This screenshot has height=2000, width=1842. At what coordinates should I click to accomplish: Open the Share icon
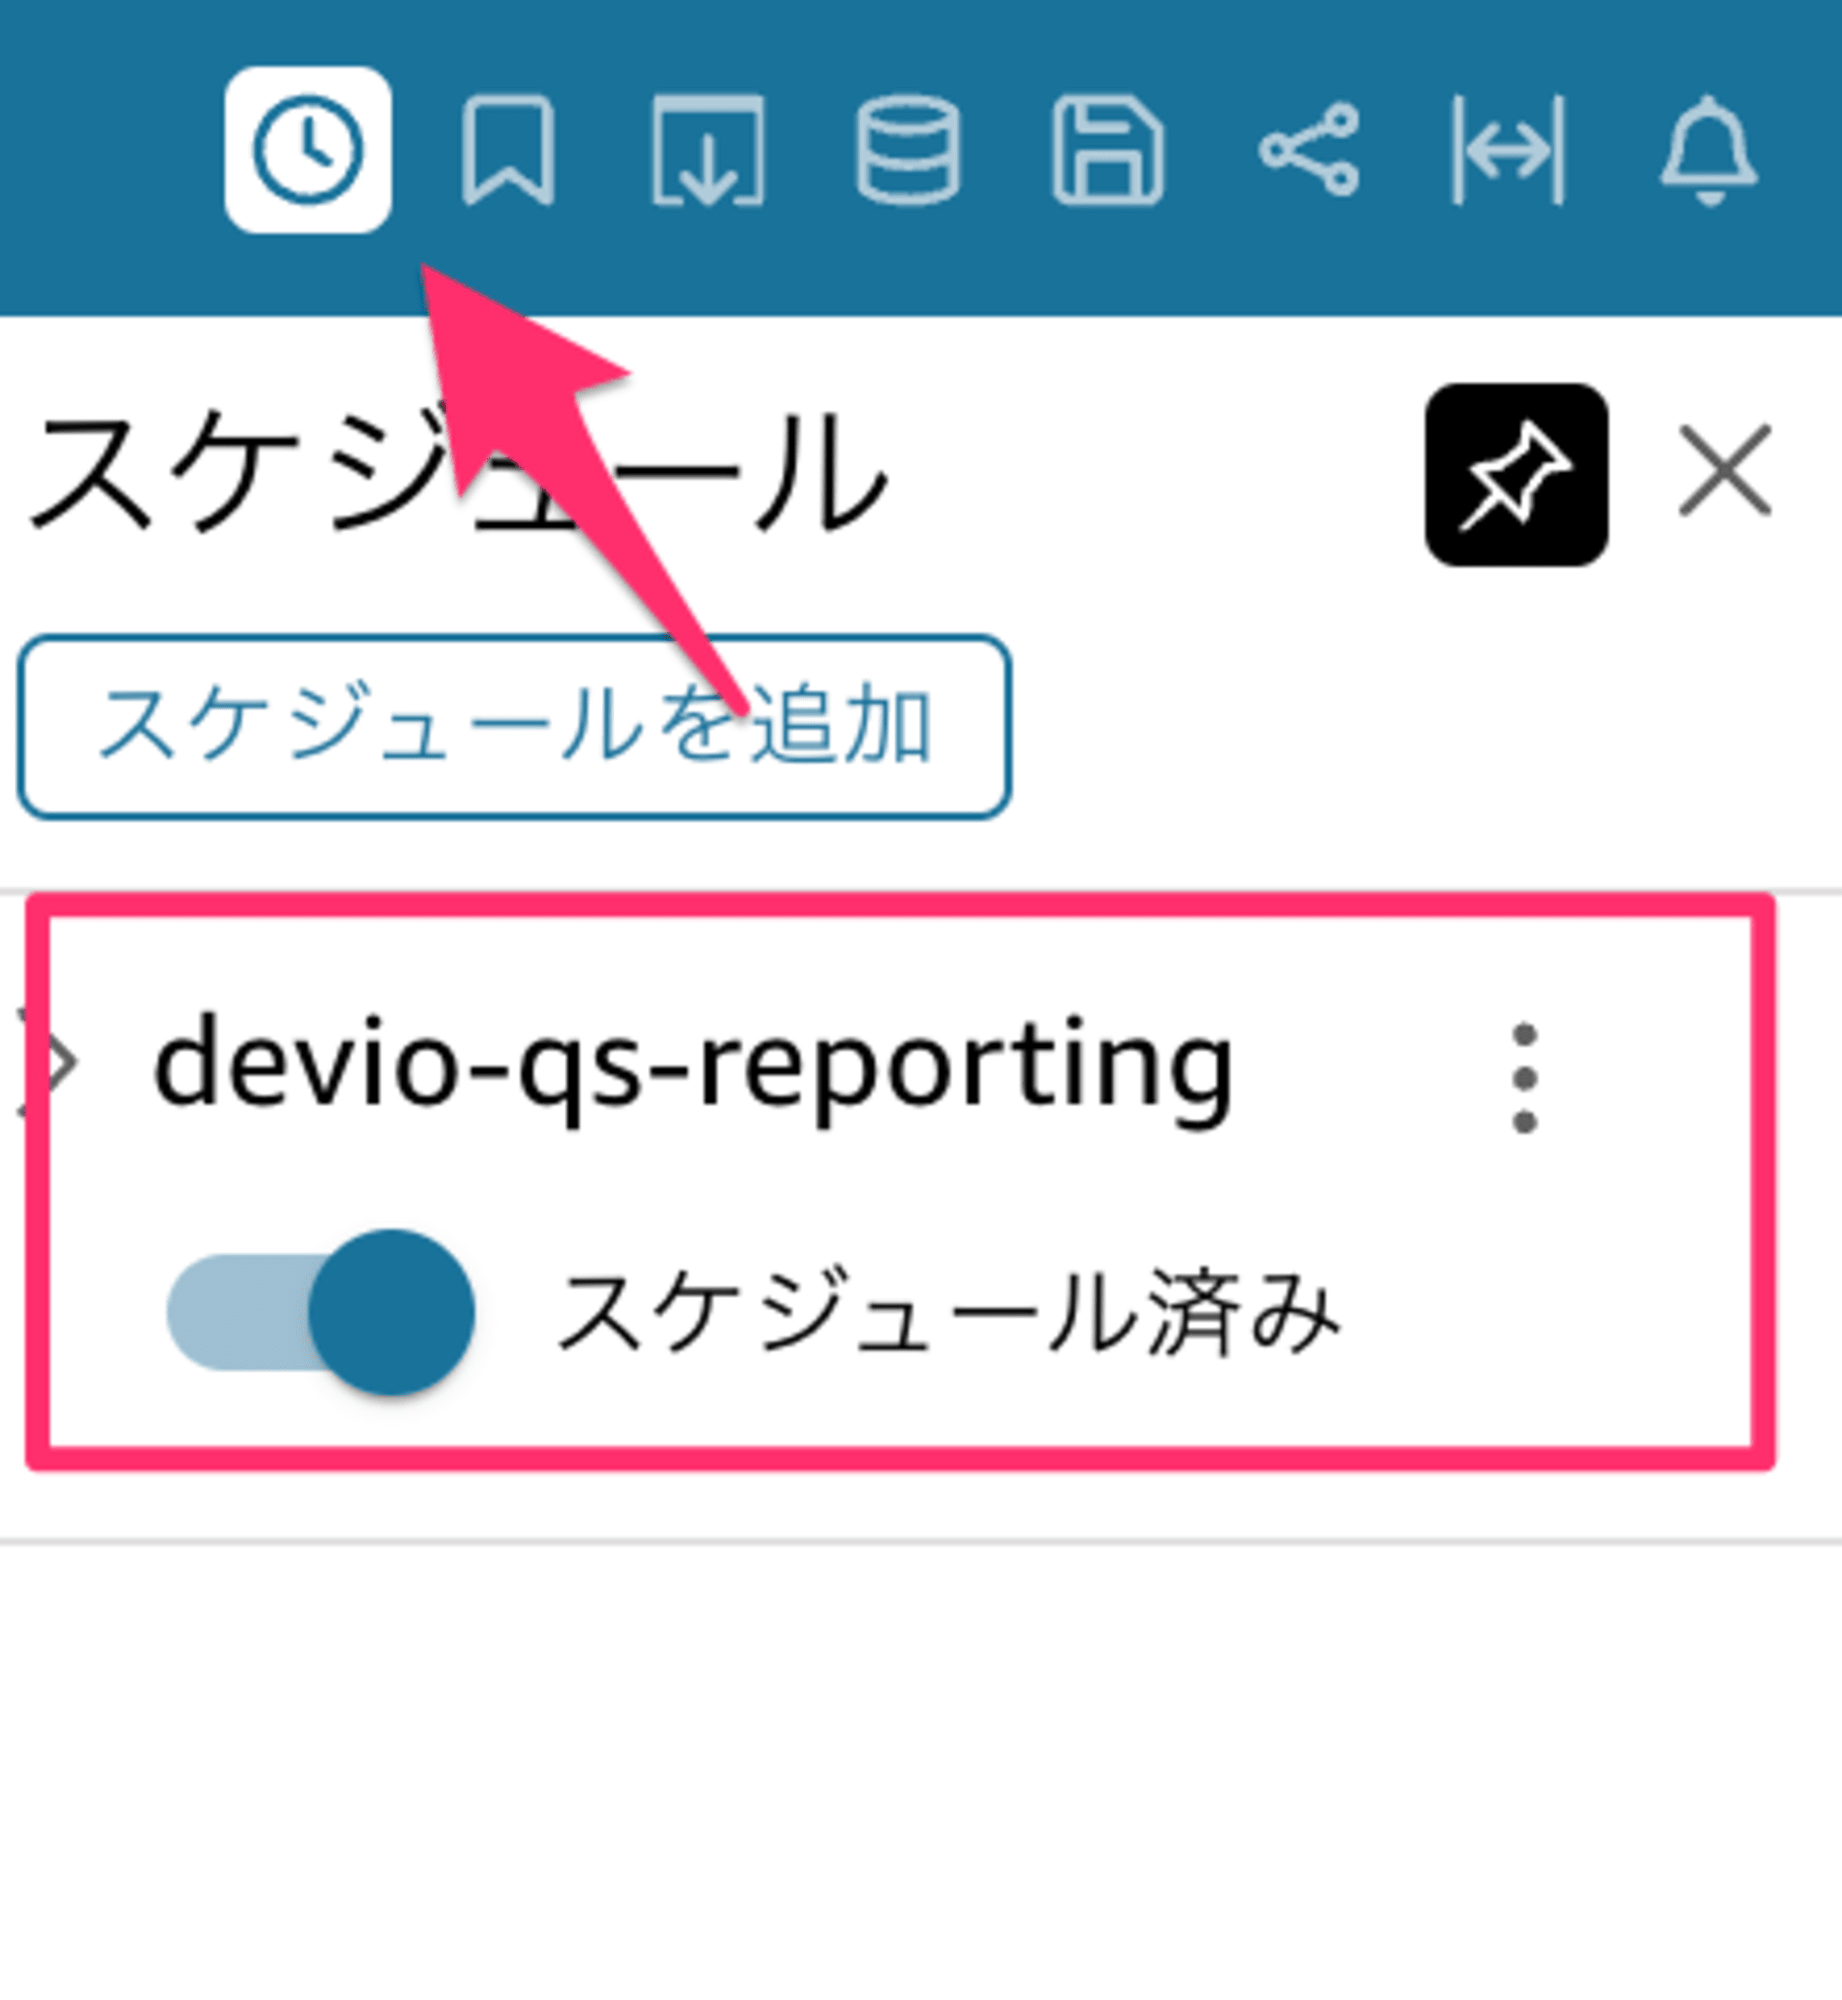click(x=1308, y=150)
